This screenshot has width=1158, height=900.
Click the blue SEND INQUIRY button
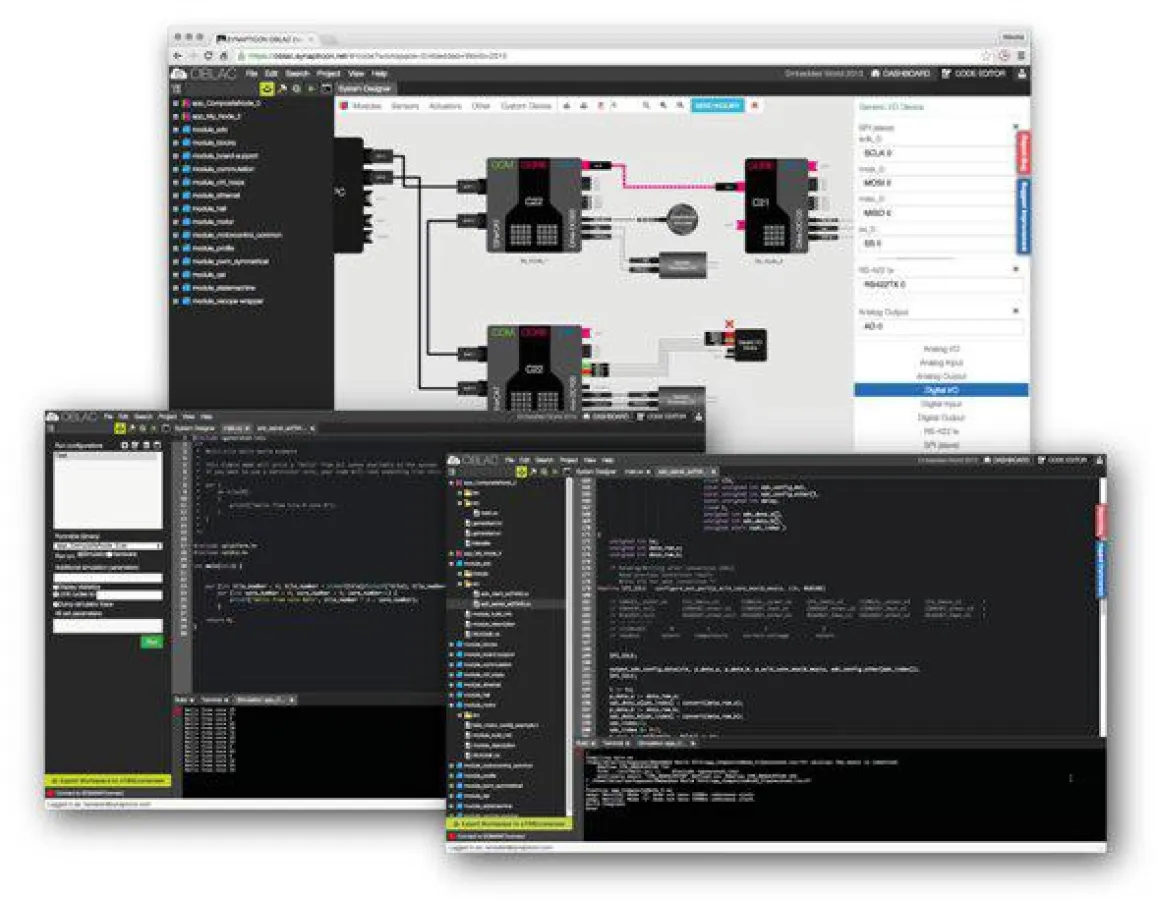coord(717,104)
